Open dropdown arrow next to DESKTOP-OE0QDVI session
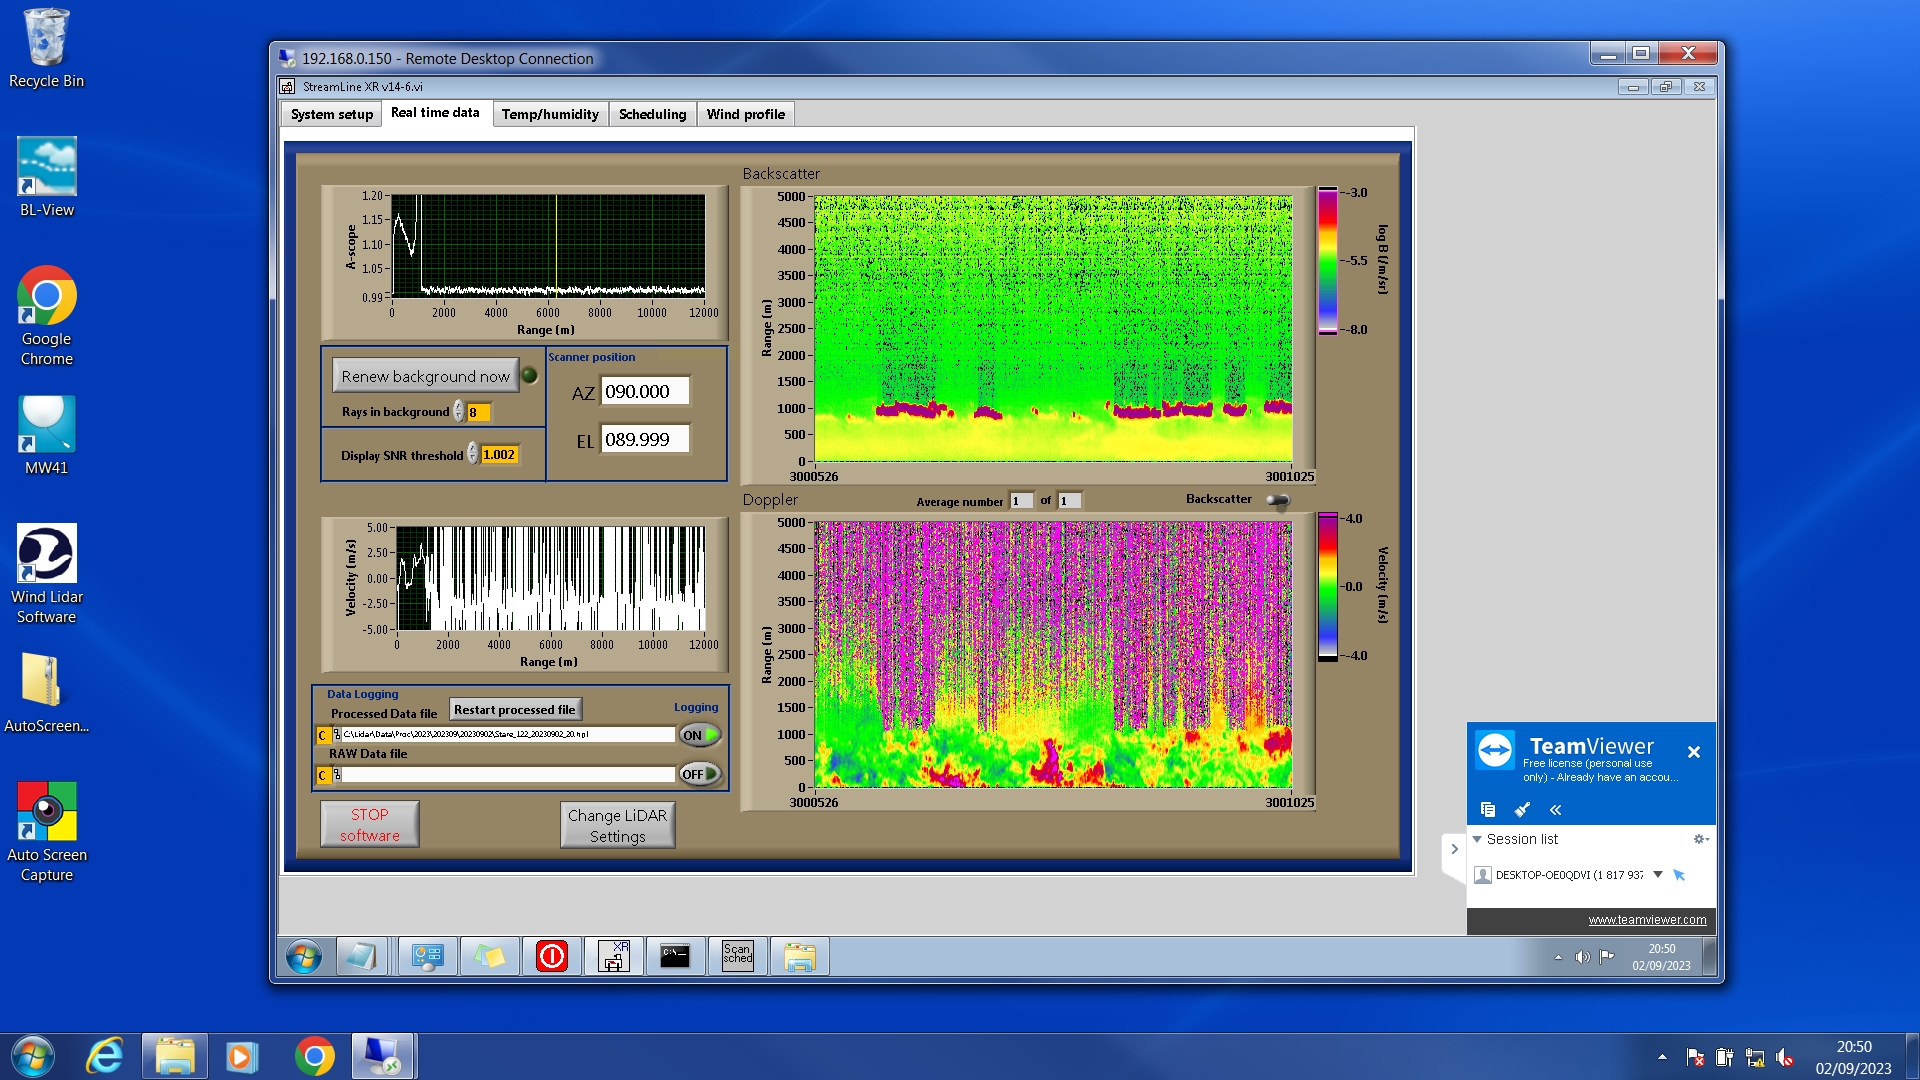This screenshot has height=1080, width=1920. [1658, 874]
